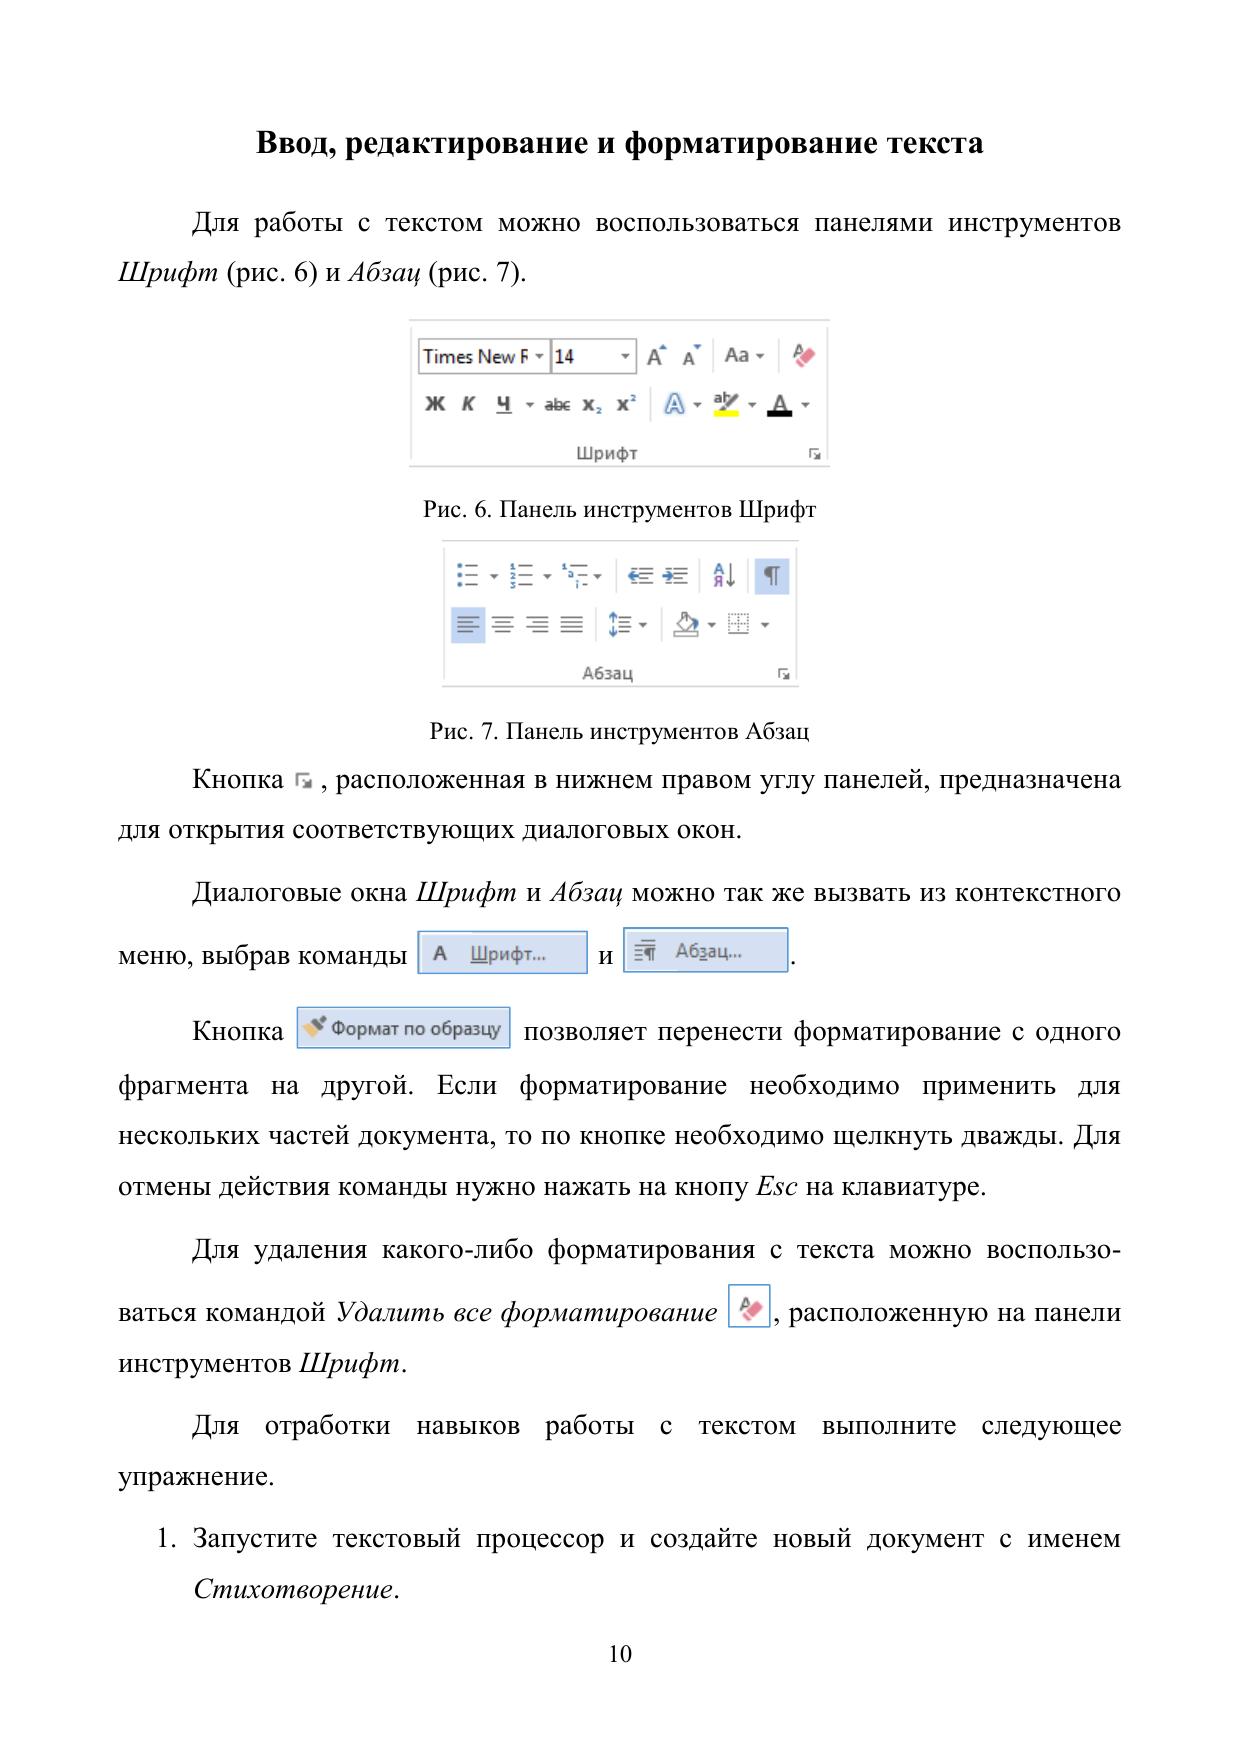Click the sort А-Я icon
This screenshot has width=1240, height=1755.
pyautogui.click(x=724, y=575)
